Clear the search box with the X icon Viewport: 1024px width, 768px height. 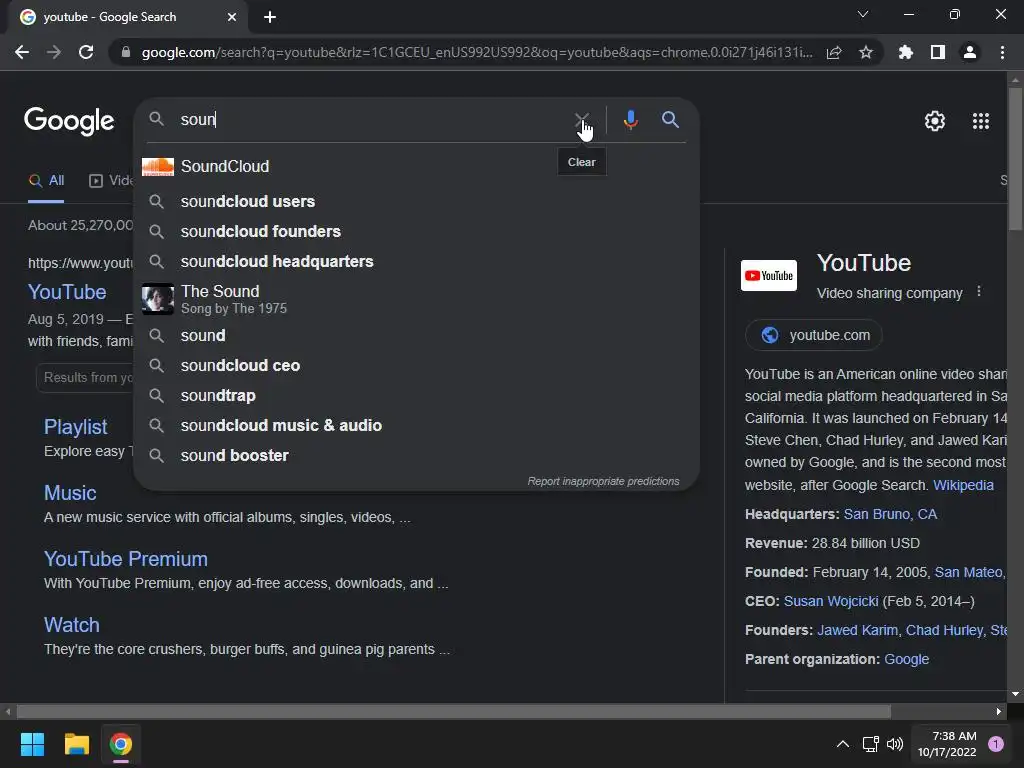coord(581,120)
